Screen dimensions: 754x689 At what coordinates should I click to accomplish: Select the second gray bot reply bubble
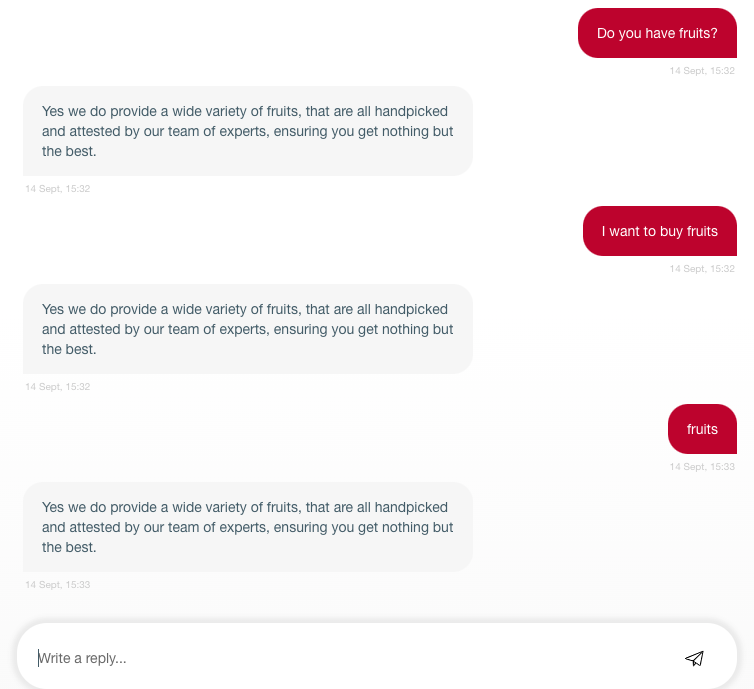coord(247,329)
